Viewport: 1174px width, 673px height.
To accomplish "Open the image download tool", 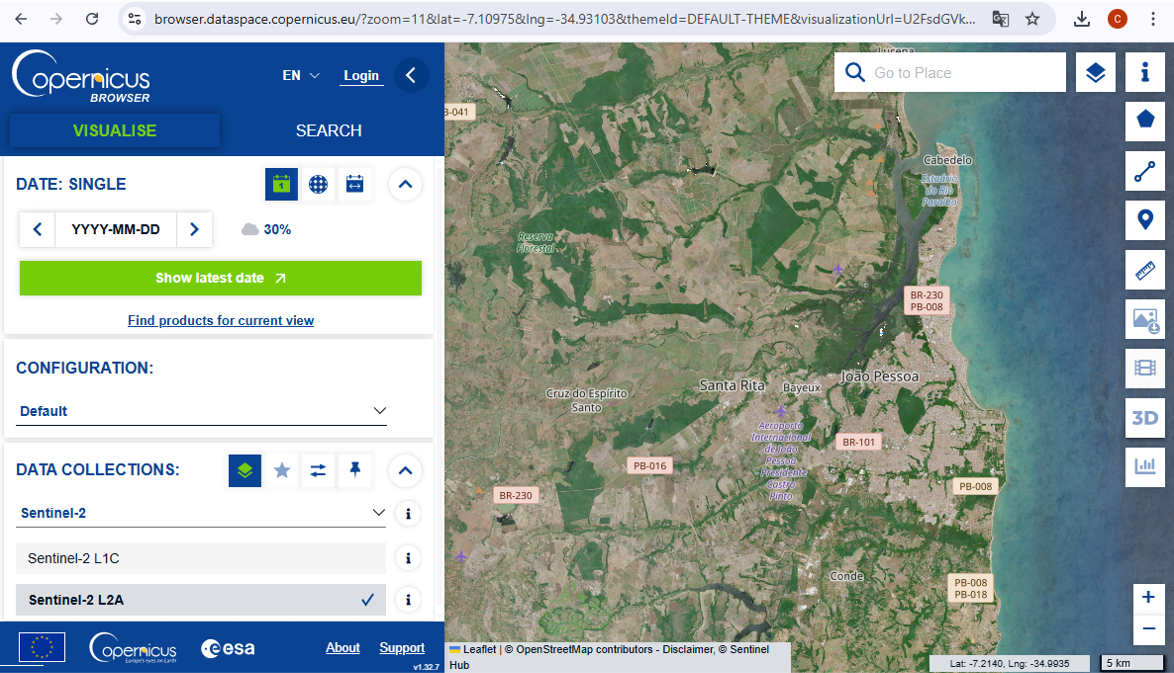I will 1145,320.
